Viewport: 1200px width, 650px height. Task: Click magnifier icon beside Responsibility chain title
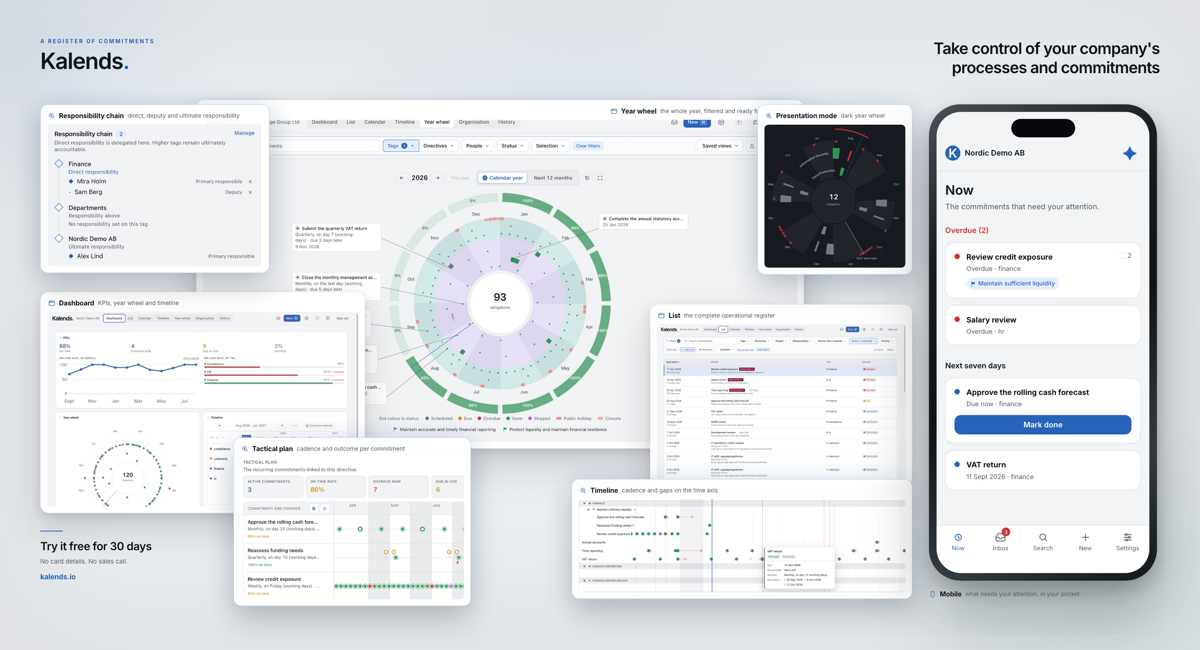(52, 116)
